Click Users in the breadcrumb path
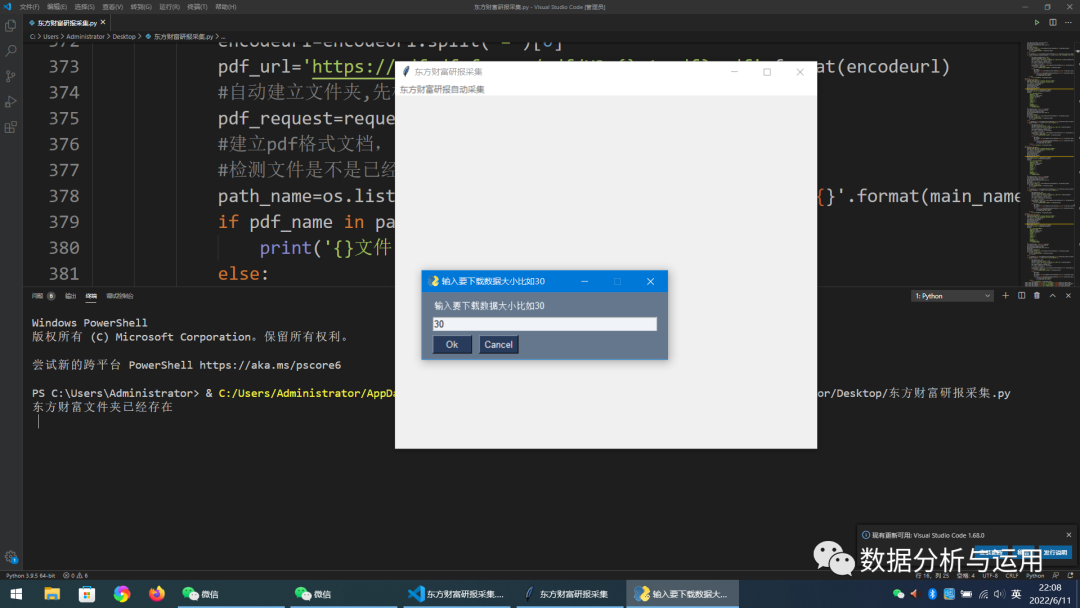This screenshot has width=1080, height=608. 51,36
